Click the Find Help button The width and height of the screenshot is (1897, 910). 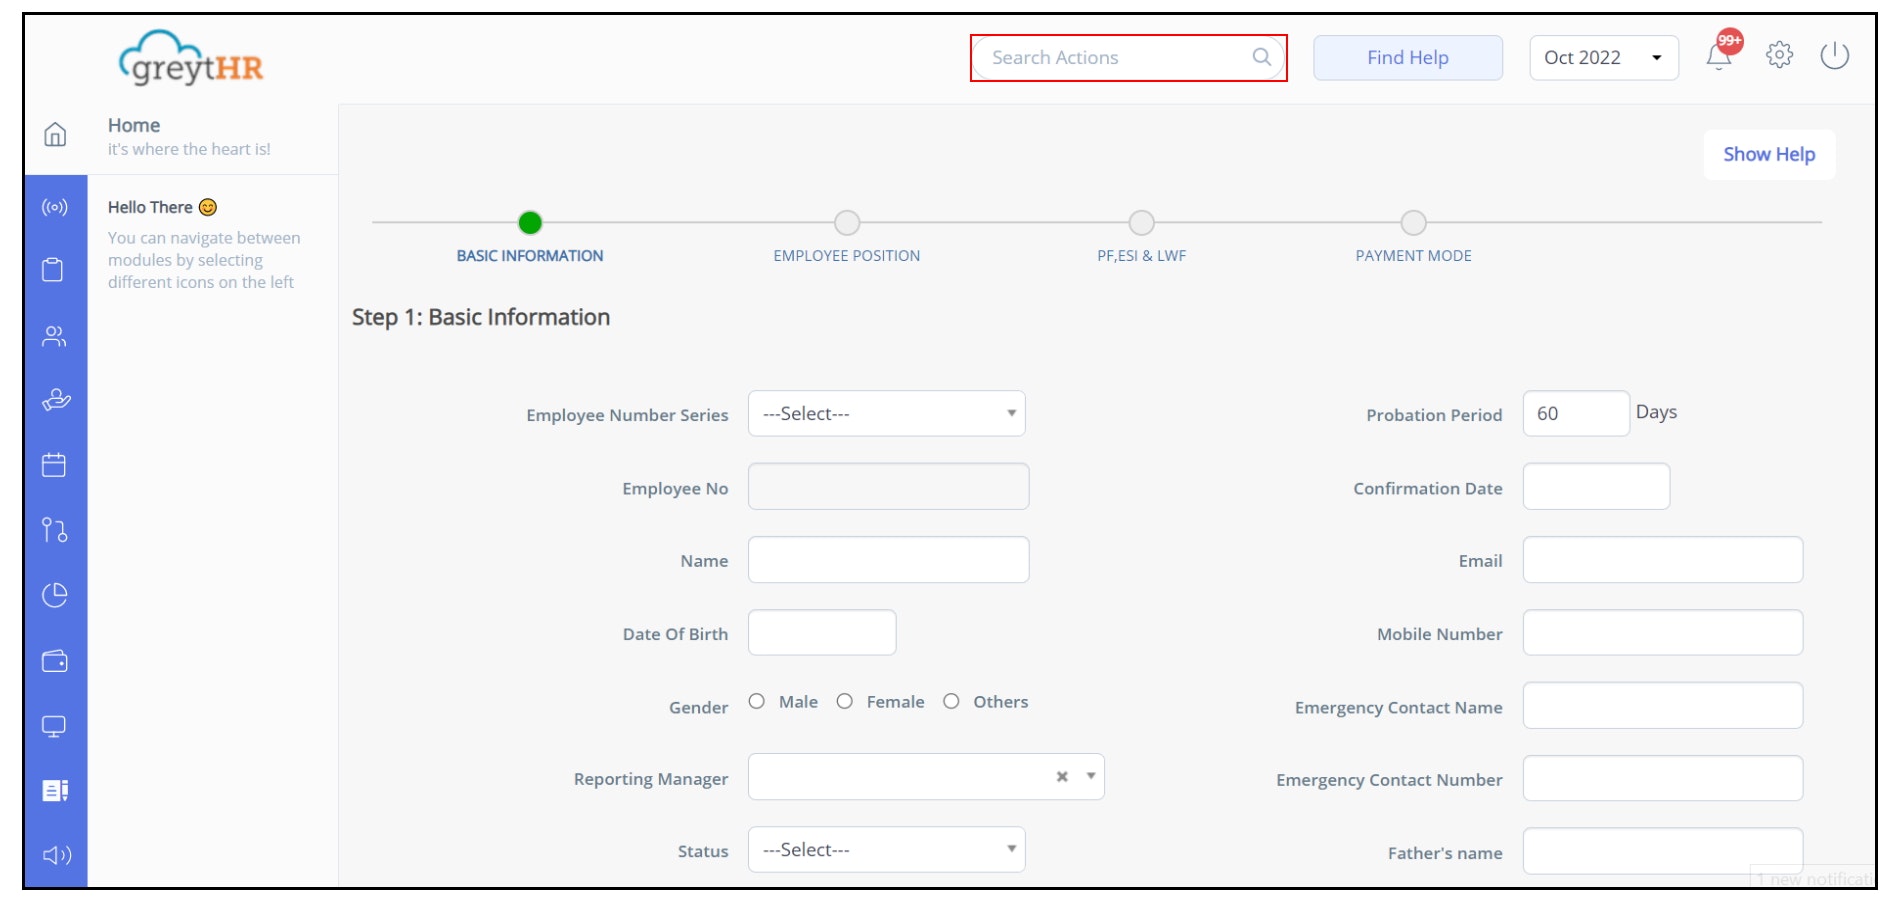[1408, 57]
